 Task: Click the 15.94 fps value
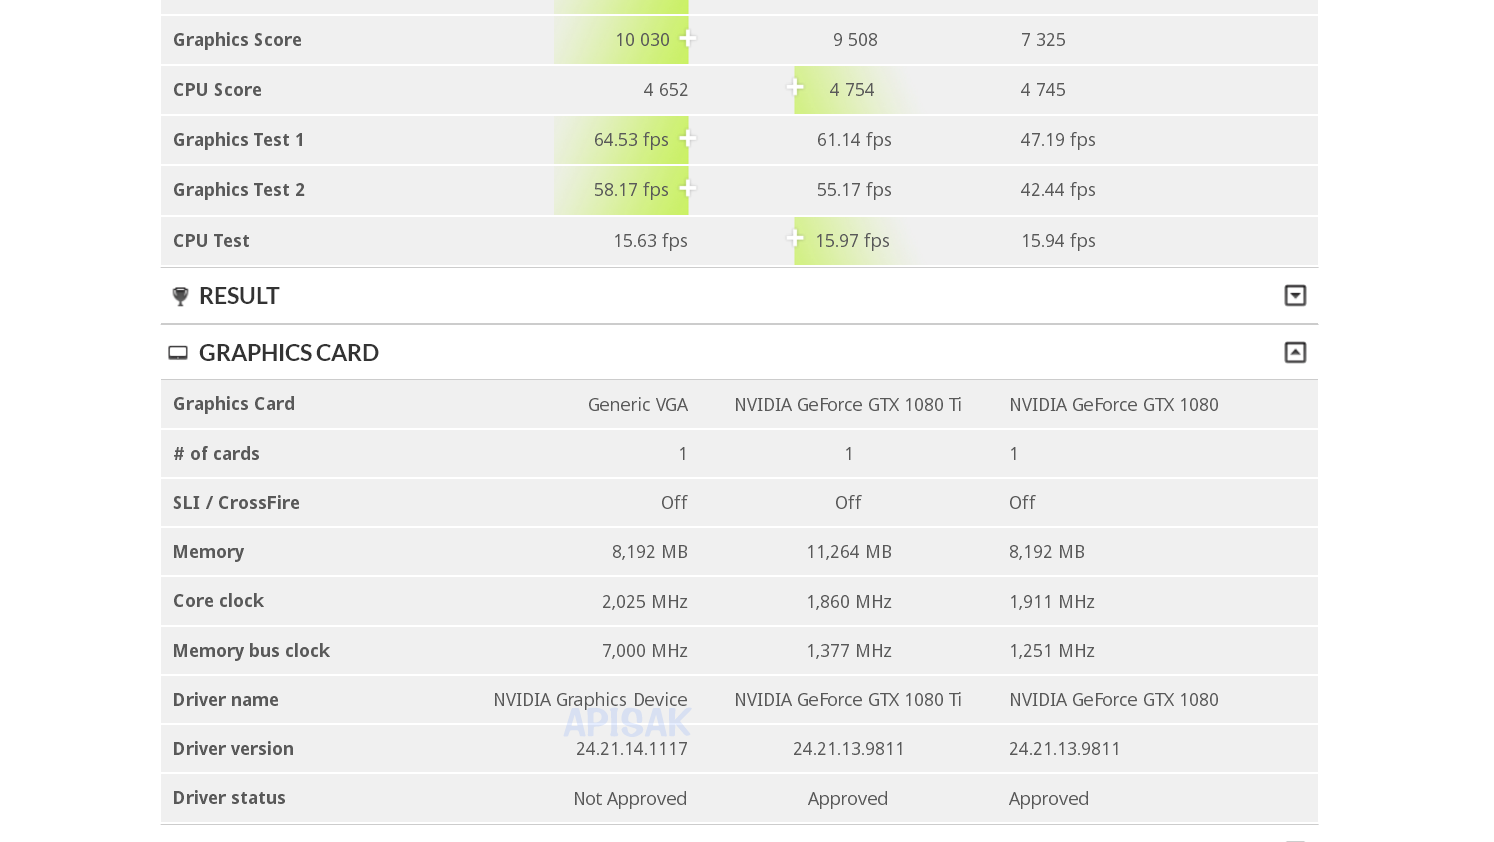(x=1058, y=241)
